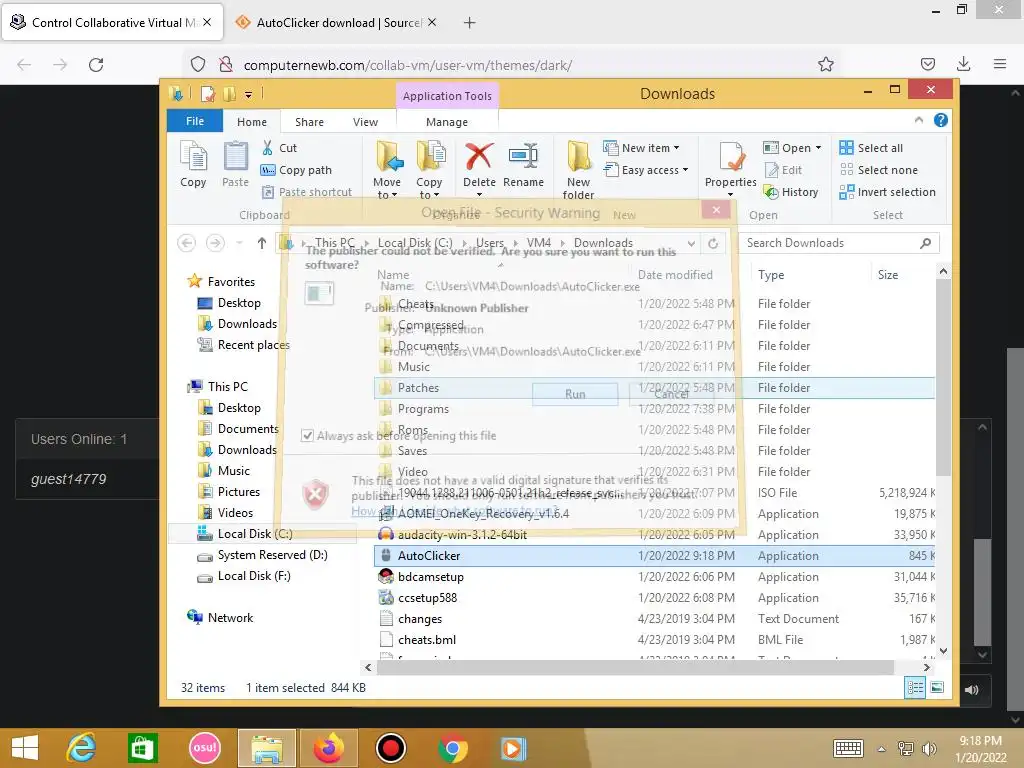Switch to details view icon in status bar
Screen dimensions: 1024x768
point(915,687)
